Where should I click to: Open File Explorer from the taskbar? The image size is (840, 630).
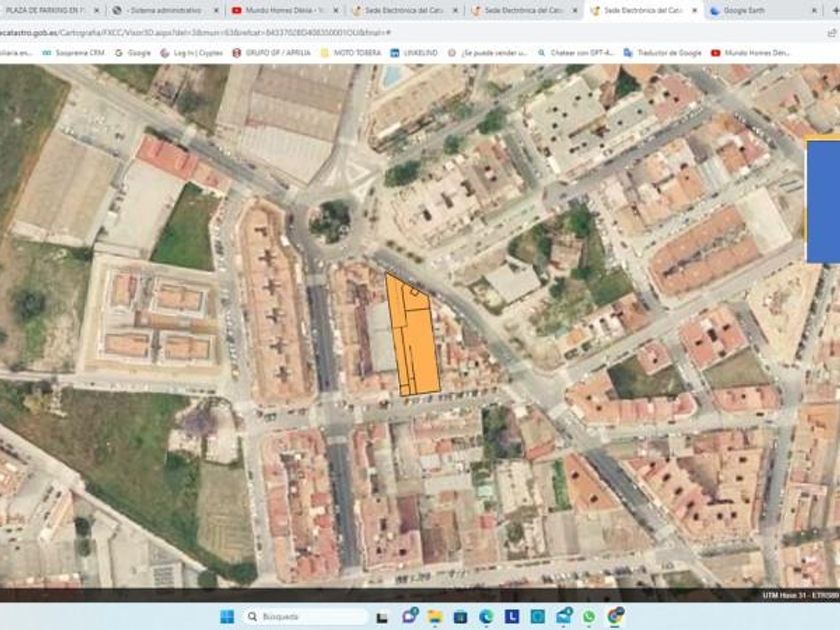pos(435,616)
